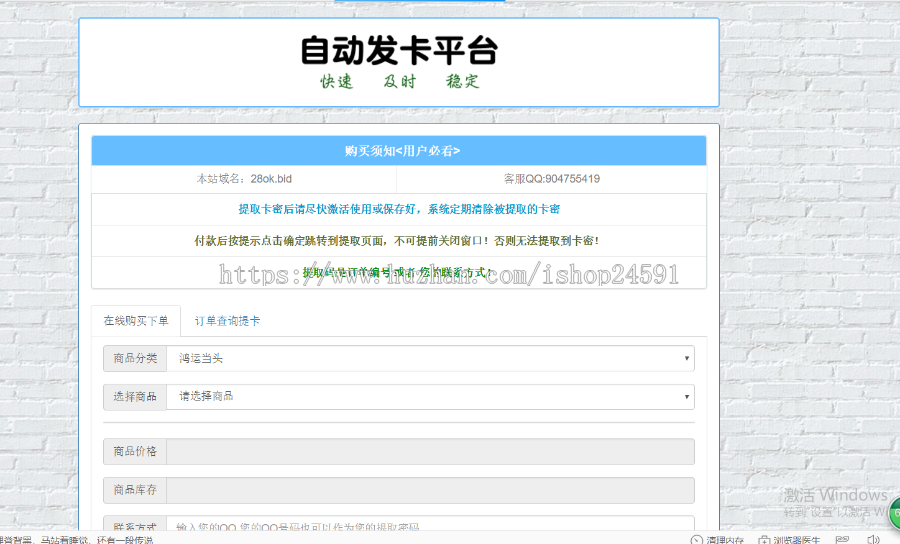900x544 pixels.
Task: Click the 购买须知<用户必看> header
Action: tap(399, 151)
